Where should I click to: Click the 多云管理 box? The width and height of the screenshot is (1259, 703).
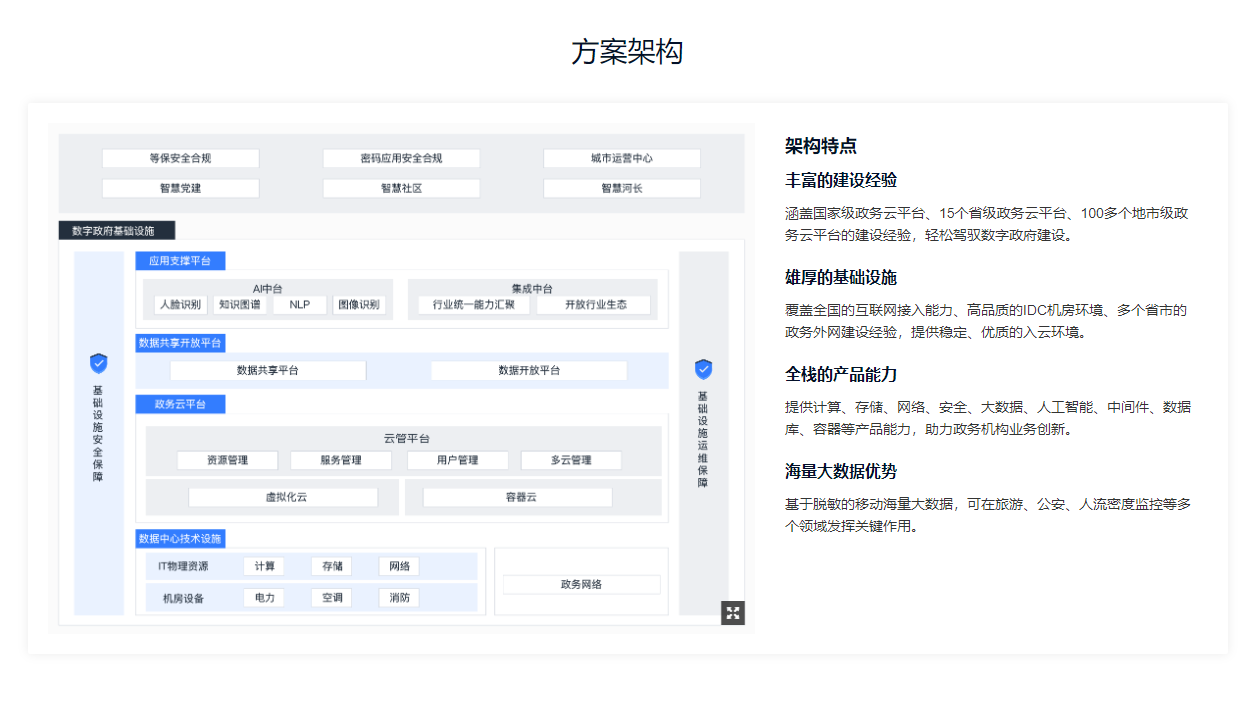(571, 460)
